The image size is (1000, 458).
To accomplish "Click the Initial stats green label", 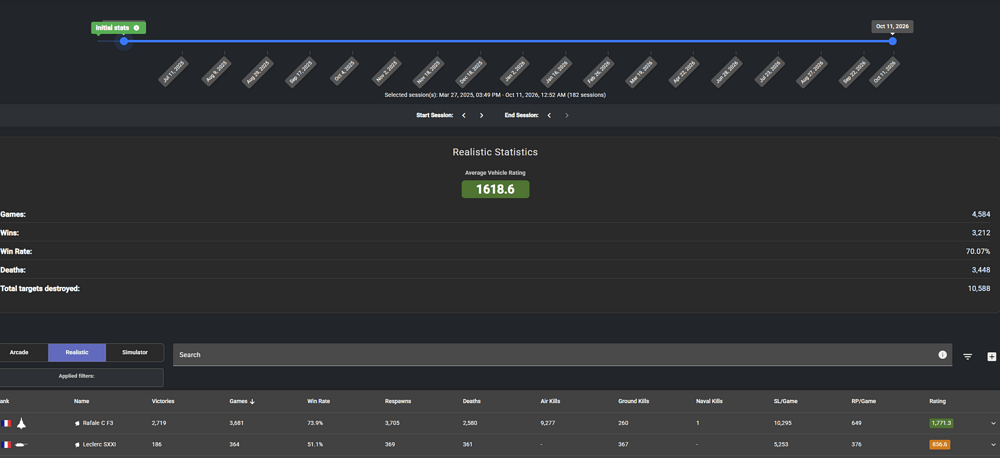I will (x=119, y=28).
